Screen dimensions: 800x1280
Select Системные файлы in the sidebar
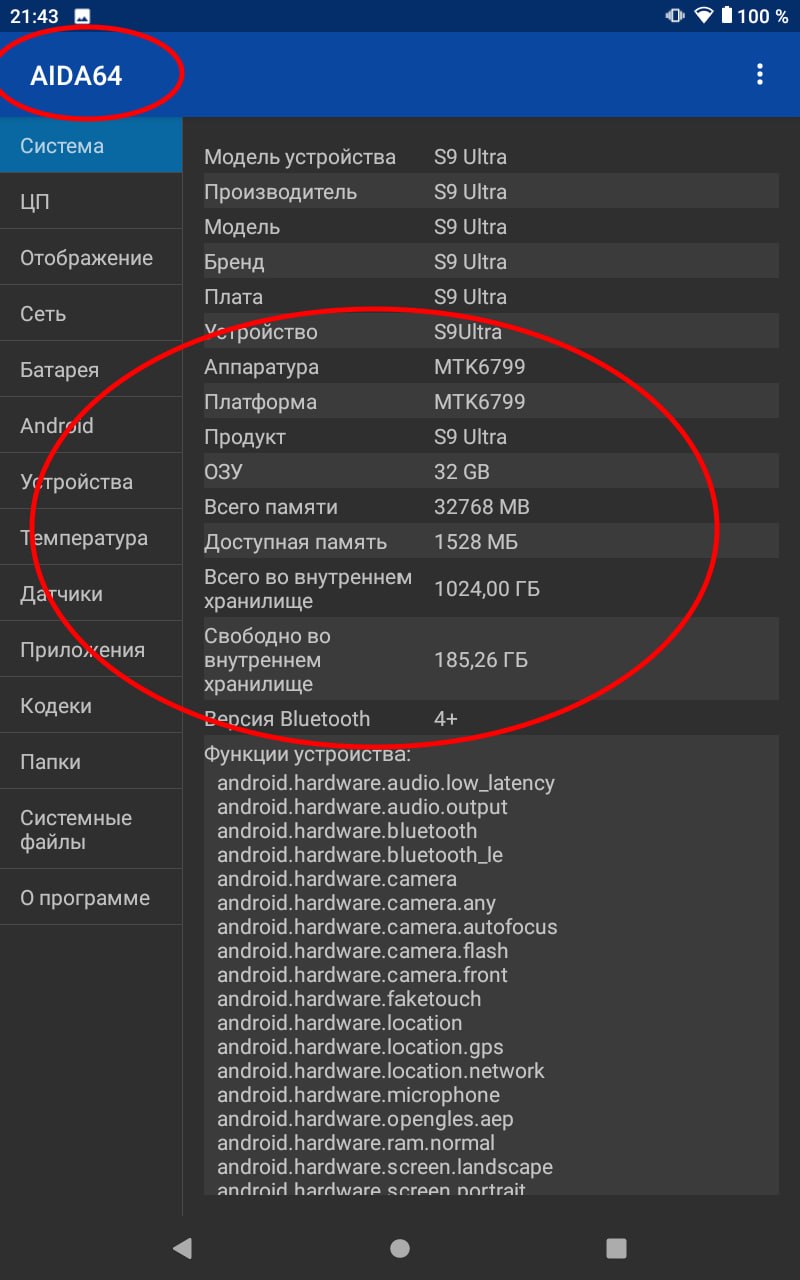point(91,830)
